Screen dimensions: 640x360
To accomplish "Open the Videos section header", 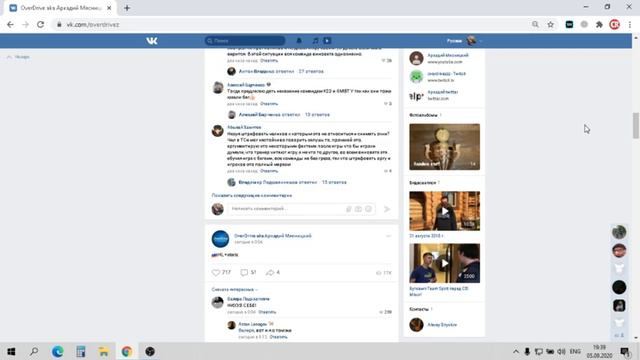I will coord(422,183).
